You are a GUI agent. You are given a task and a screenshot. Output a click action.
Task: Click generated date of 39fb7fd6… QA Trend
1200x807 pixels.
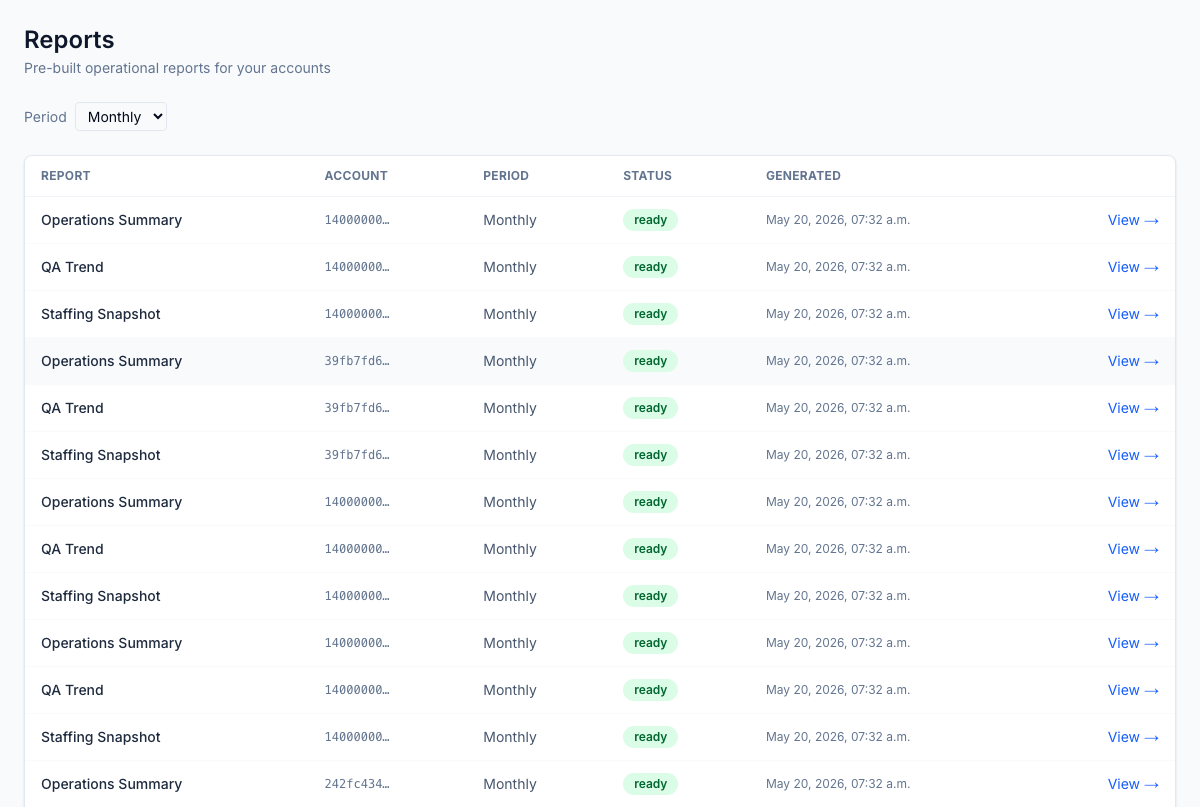(x=838, y=408)
